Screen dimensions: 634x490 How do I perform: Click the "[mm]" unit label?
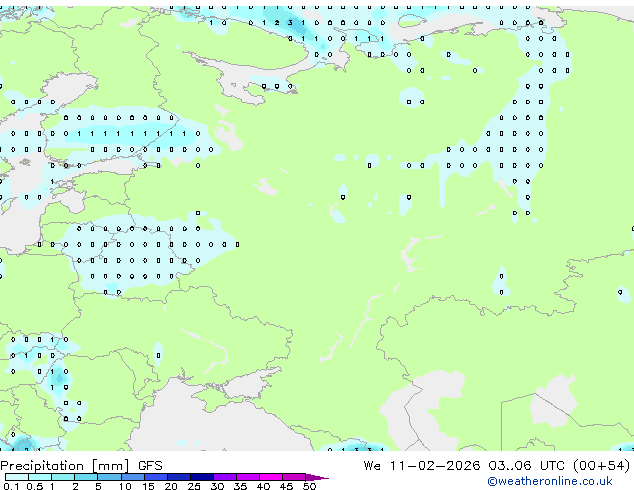click(x=110, y=466)
